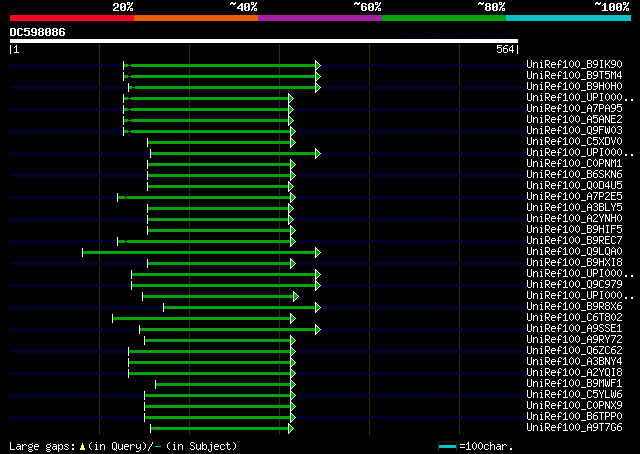Select the UniRef100_B9REC7 label

tap(574, 241)
